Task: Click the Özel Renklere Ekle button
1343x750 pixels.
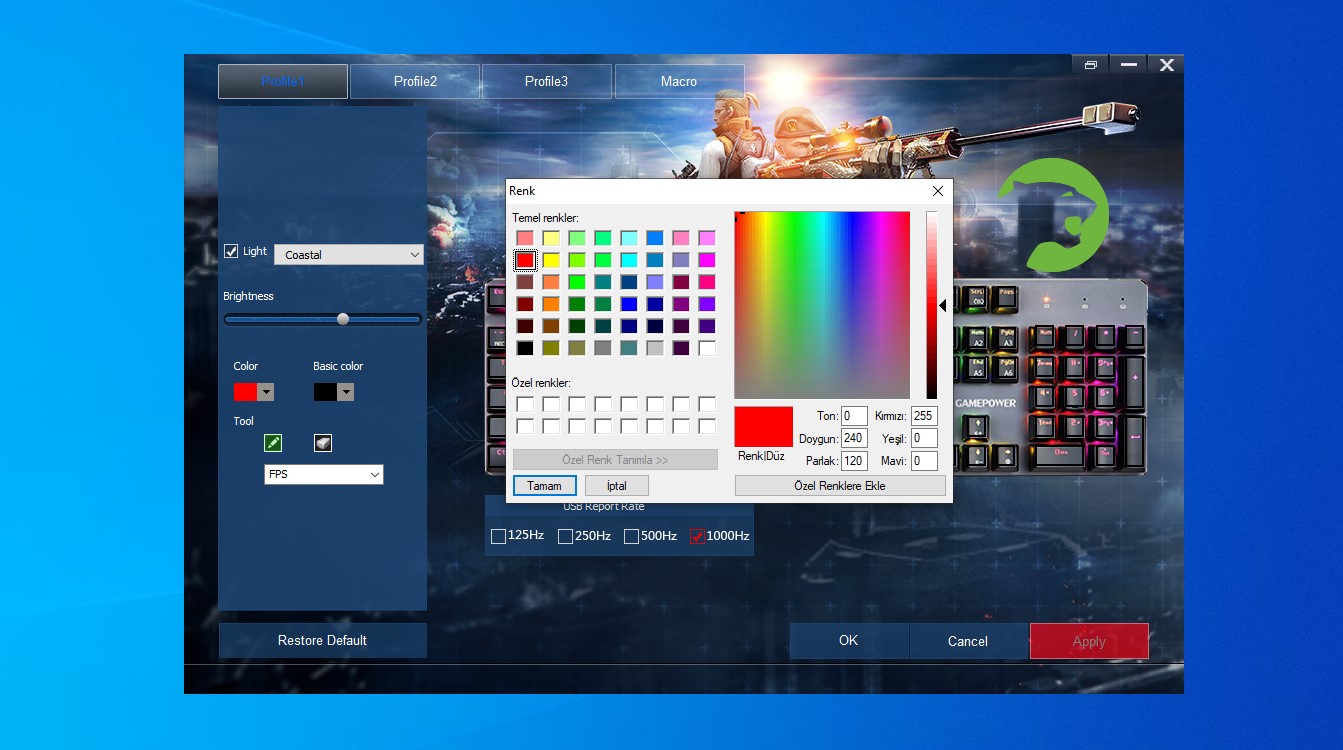Action: click(839, 485)
